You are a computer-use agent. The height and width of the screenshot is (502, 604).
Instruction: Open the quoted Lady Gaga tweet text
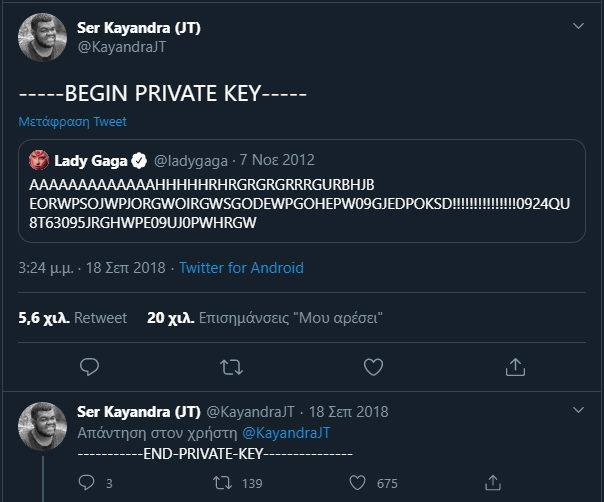coord(299,203)
